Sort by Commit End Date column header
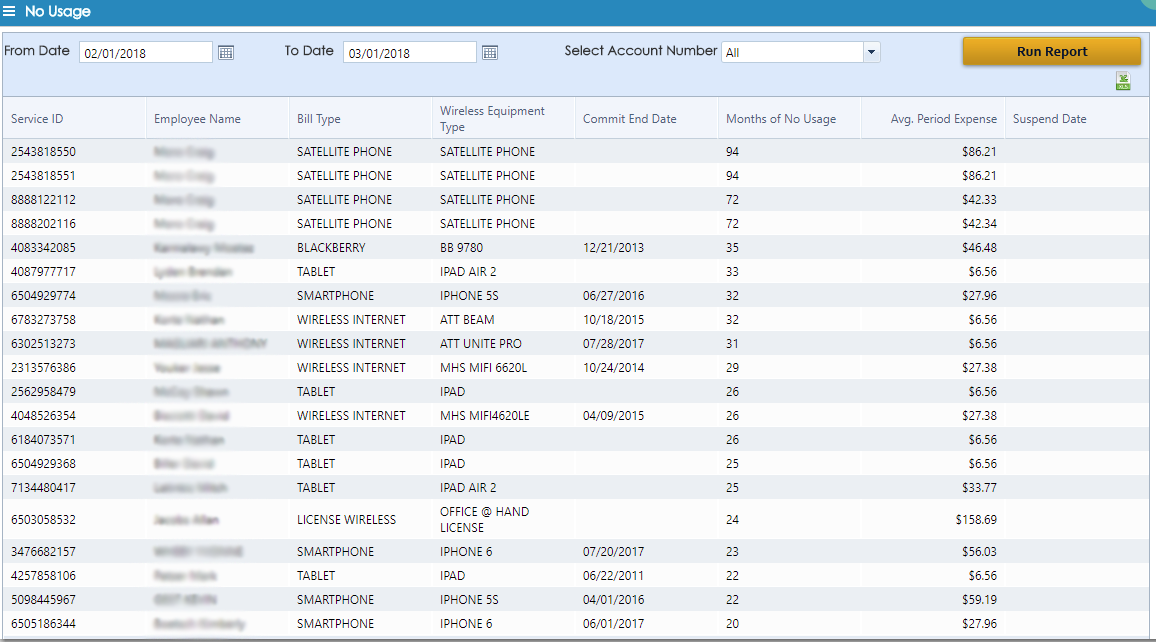This screenshot has width=1156, height=642. pos(629,119)
